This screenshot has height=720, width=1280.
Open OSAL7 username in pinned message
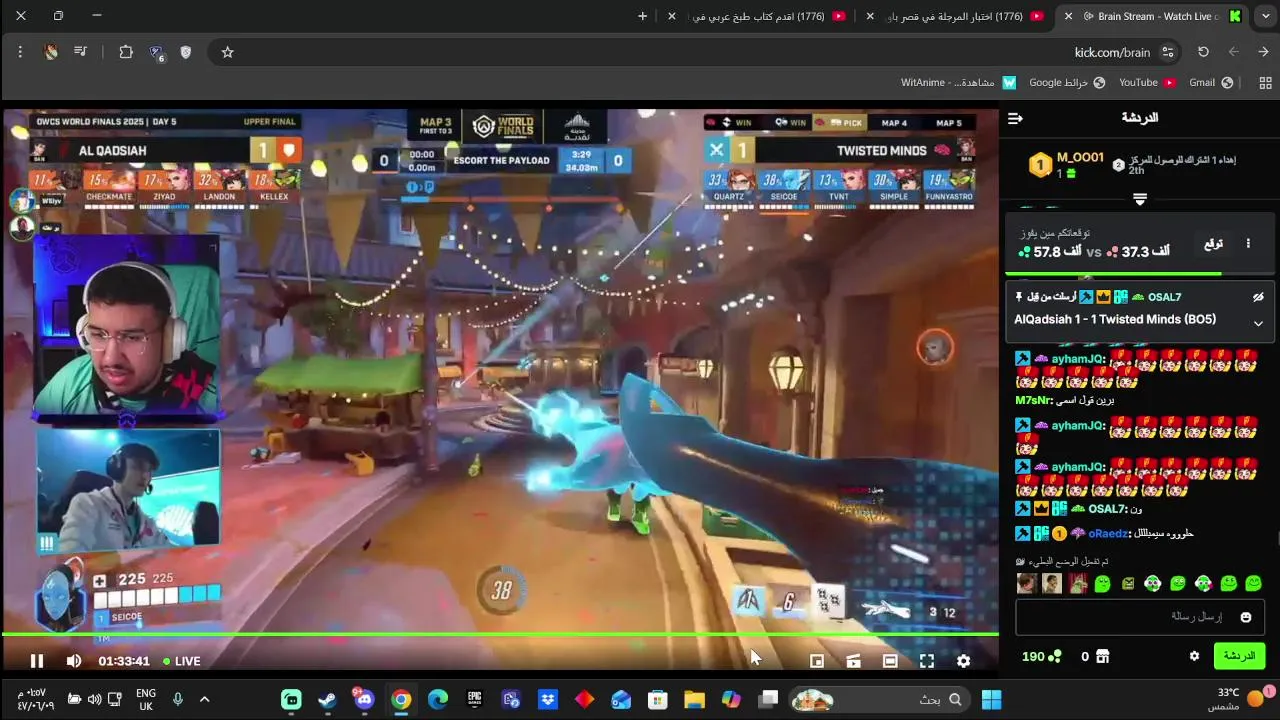[x=1164, y=297]
